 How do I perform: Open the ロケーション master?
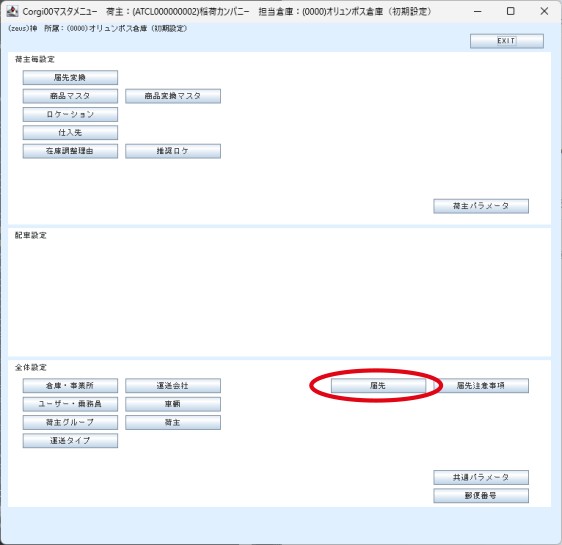pos(70,114)
